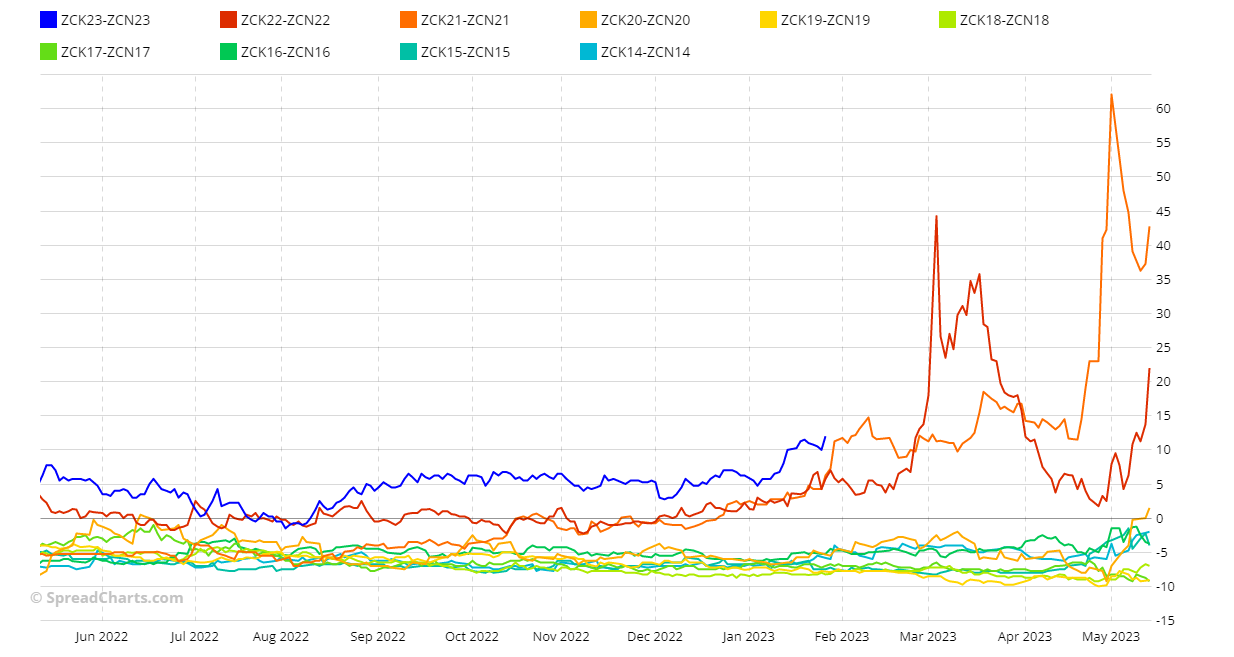Click the ZCK21-ZCN21 peak near 62
The height and width of the screenshot is (657, 1234).
coord(1111,95)
